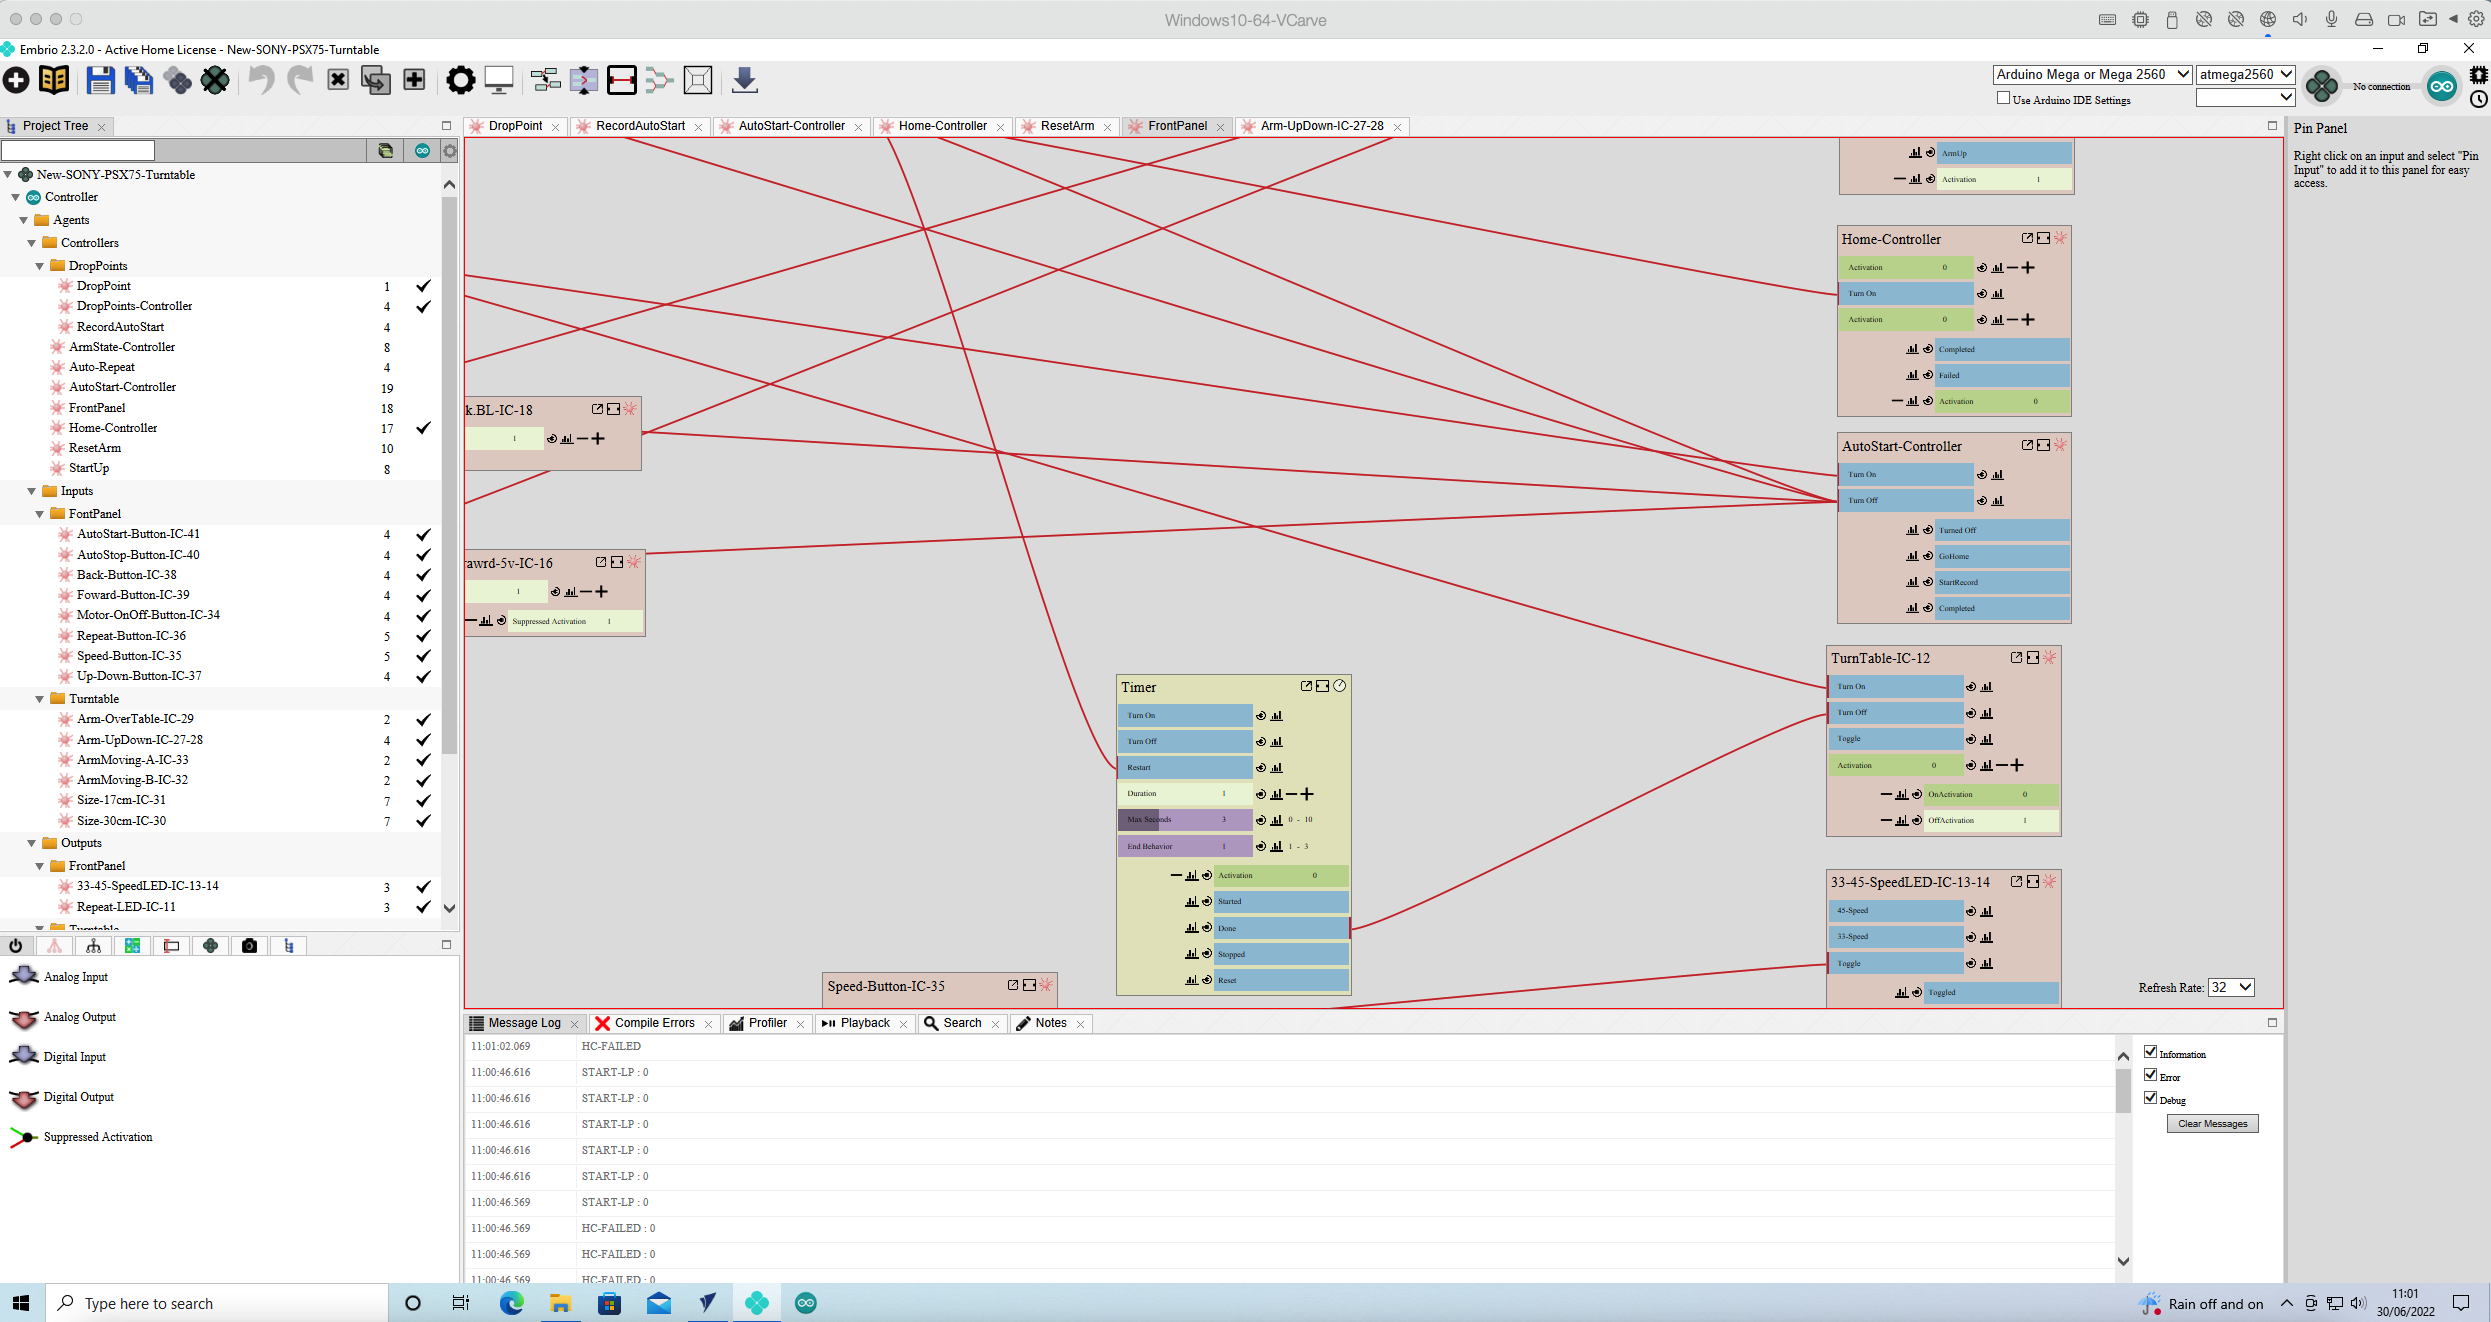Click the Timer End Behavior slider

click(x=1185, y=847)
